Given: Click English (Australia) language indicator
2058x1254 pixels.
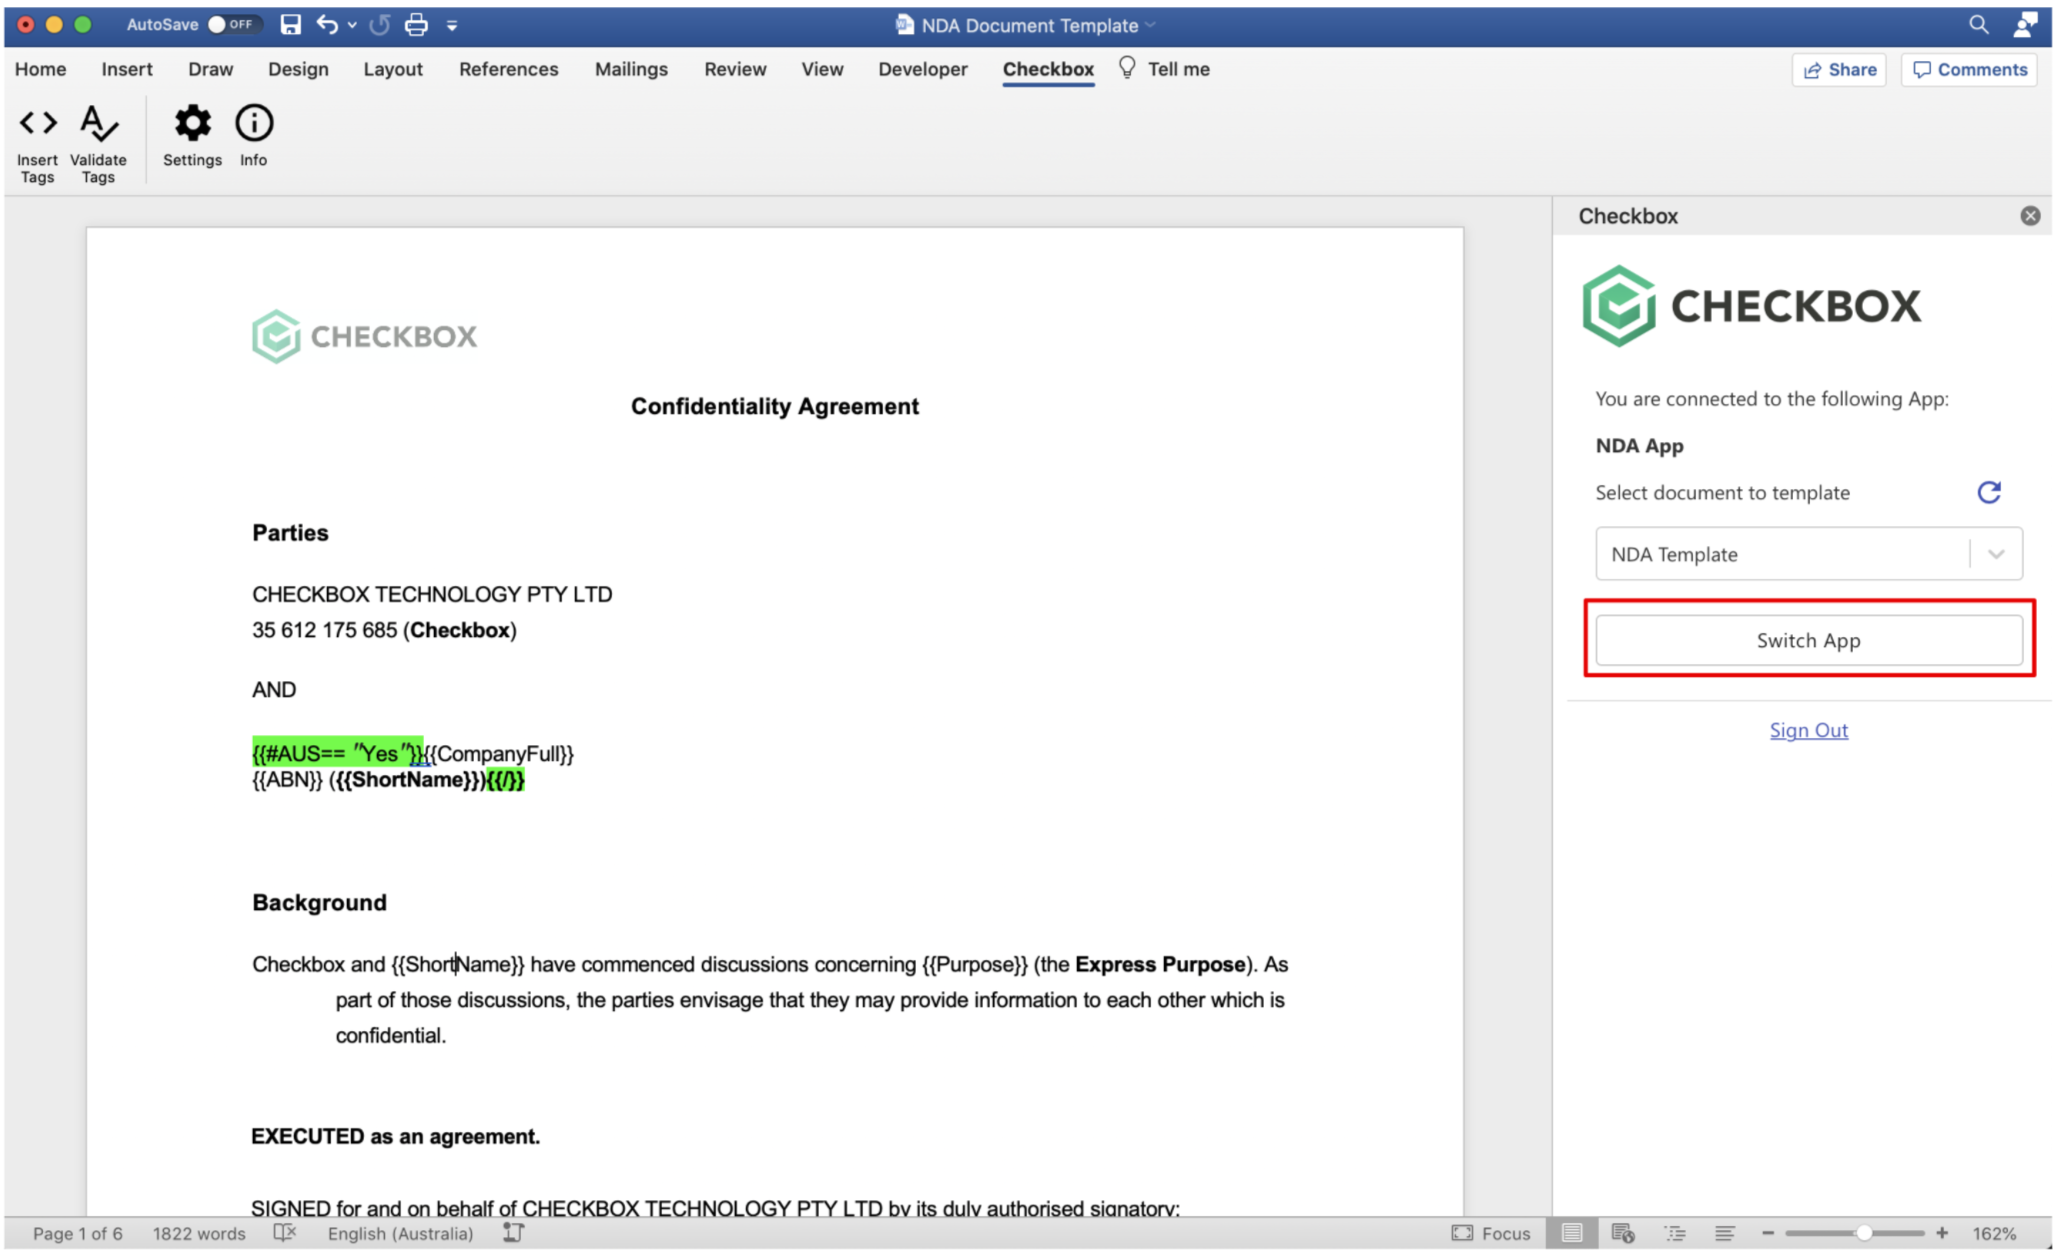Looking at the screenshot, I should point(400,1233).
